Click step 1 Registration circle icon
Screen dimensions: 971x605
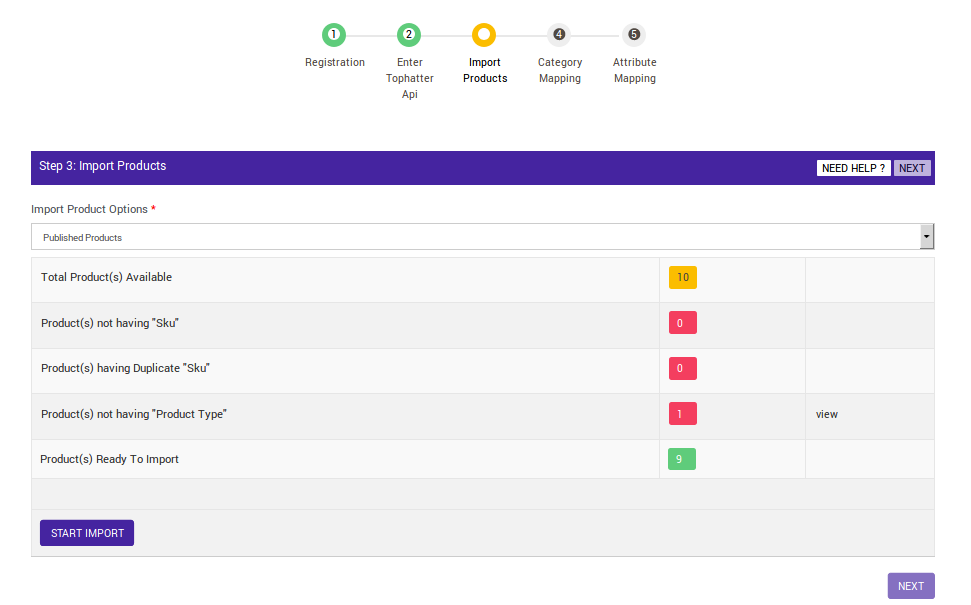coord(334,35)
